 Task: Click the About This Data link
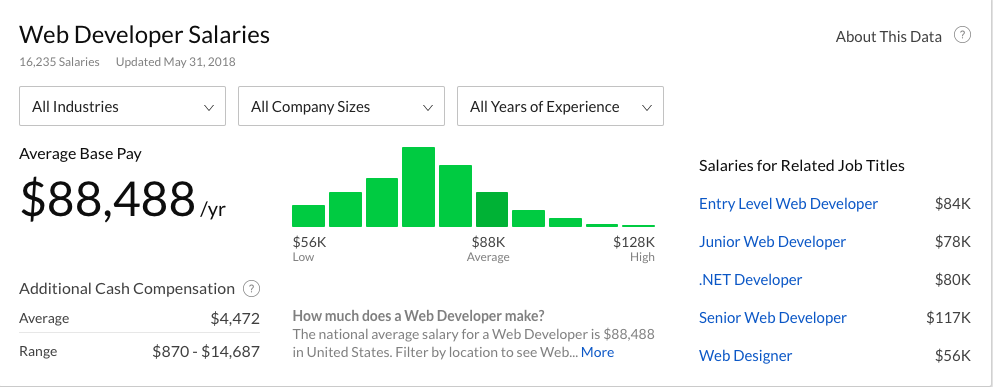(889, 37)
